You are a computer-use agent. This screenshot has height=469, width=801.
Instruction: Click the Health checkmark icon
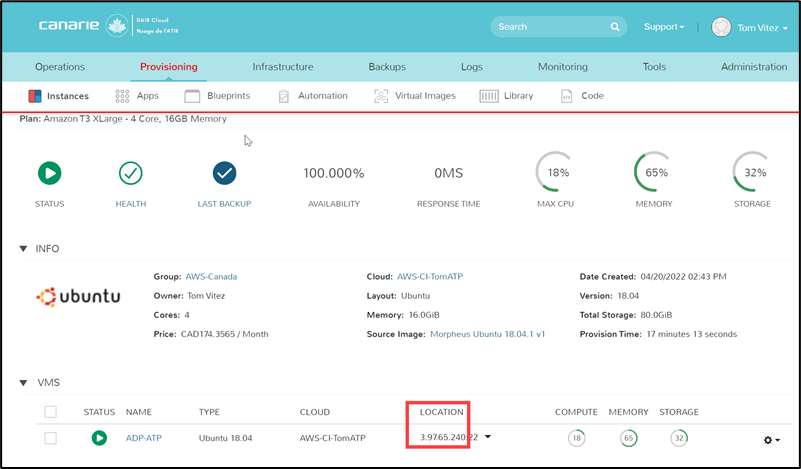(x=131, y=173)
